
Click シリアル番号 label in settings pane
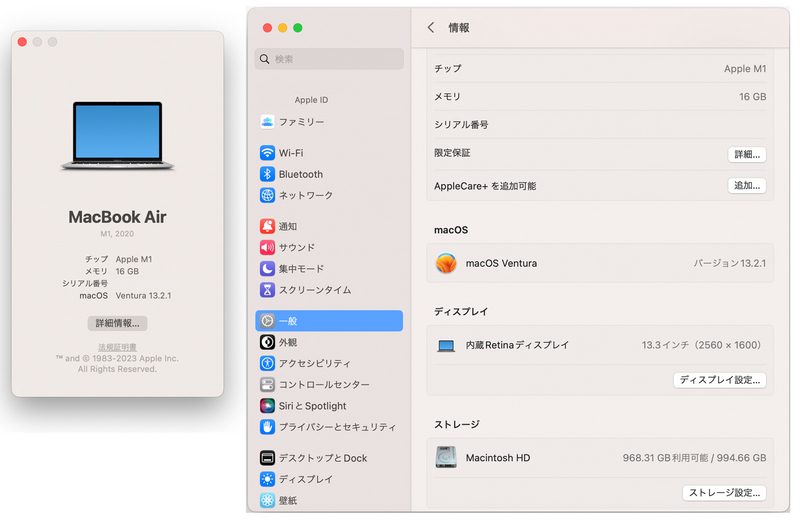(x=461, y=125)
